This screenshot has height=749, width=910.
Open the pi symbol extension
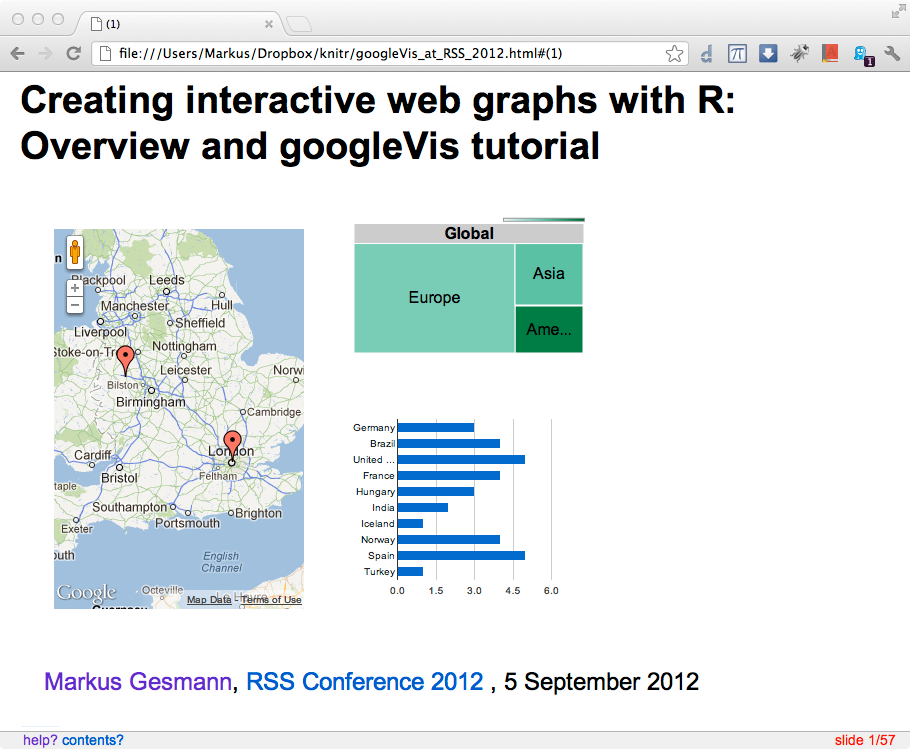(x=737, y=54)
